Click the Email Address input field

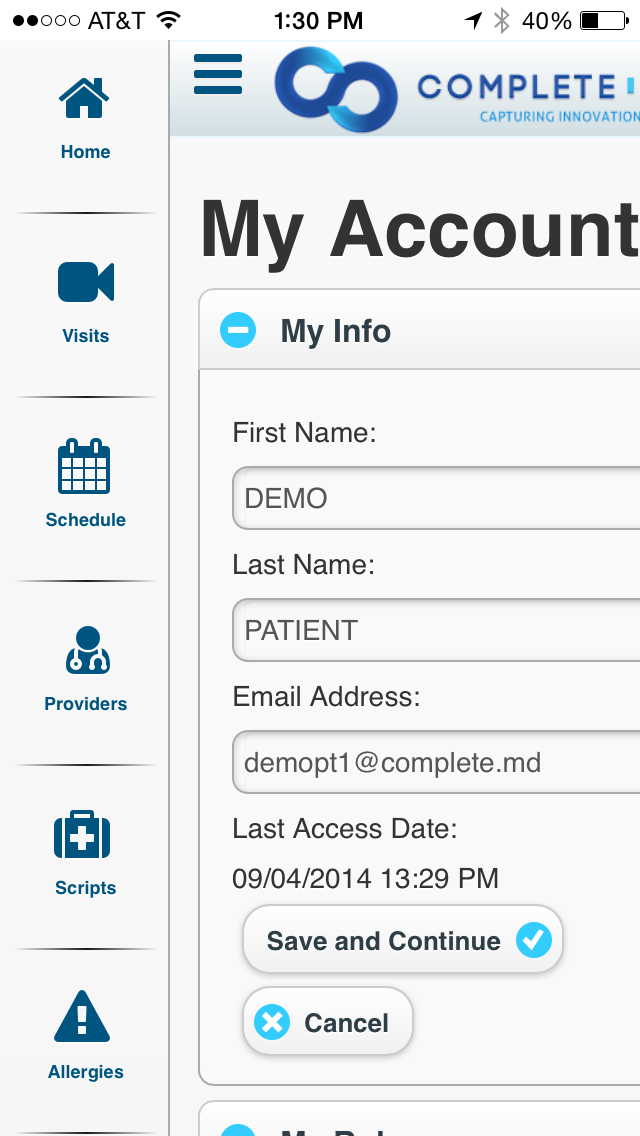click(x=436, y=761)
